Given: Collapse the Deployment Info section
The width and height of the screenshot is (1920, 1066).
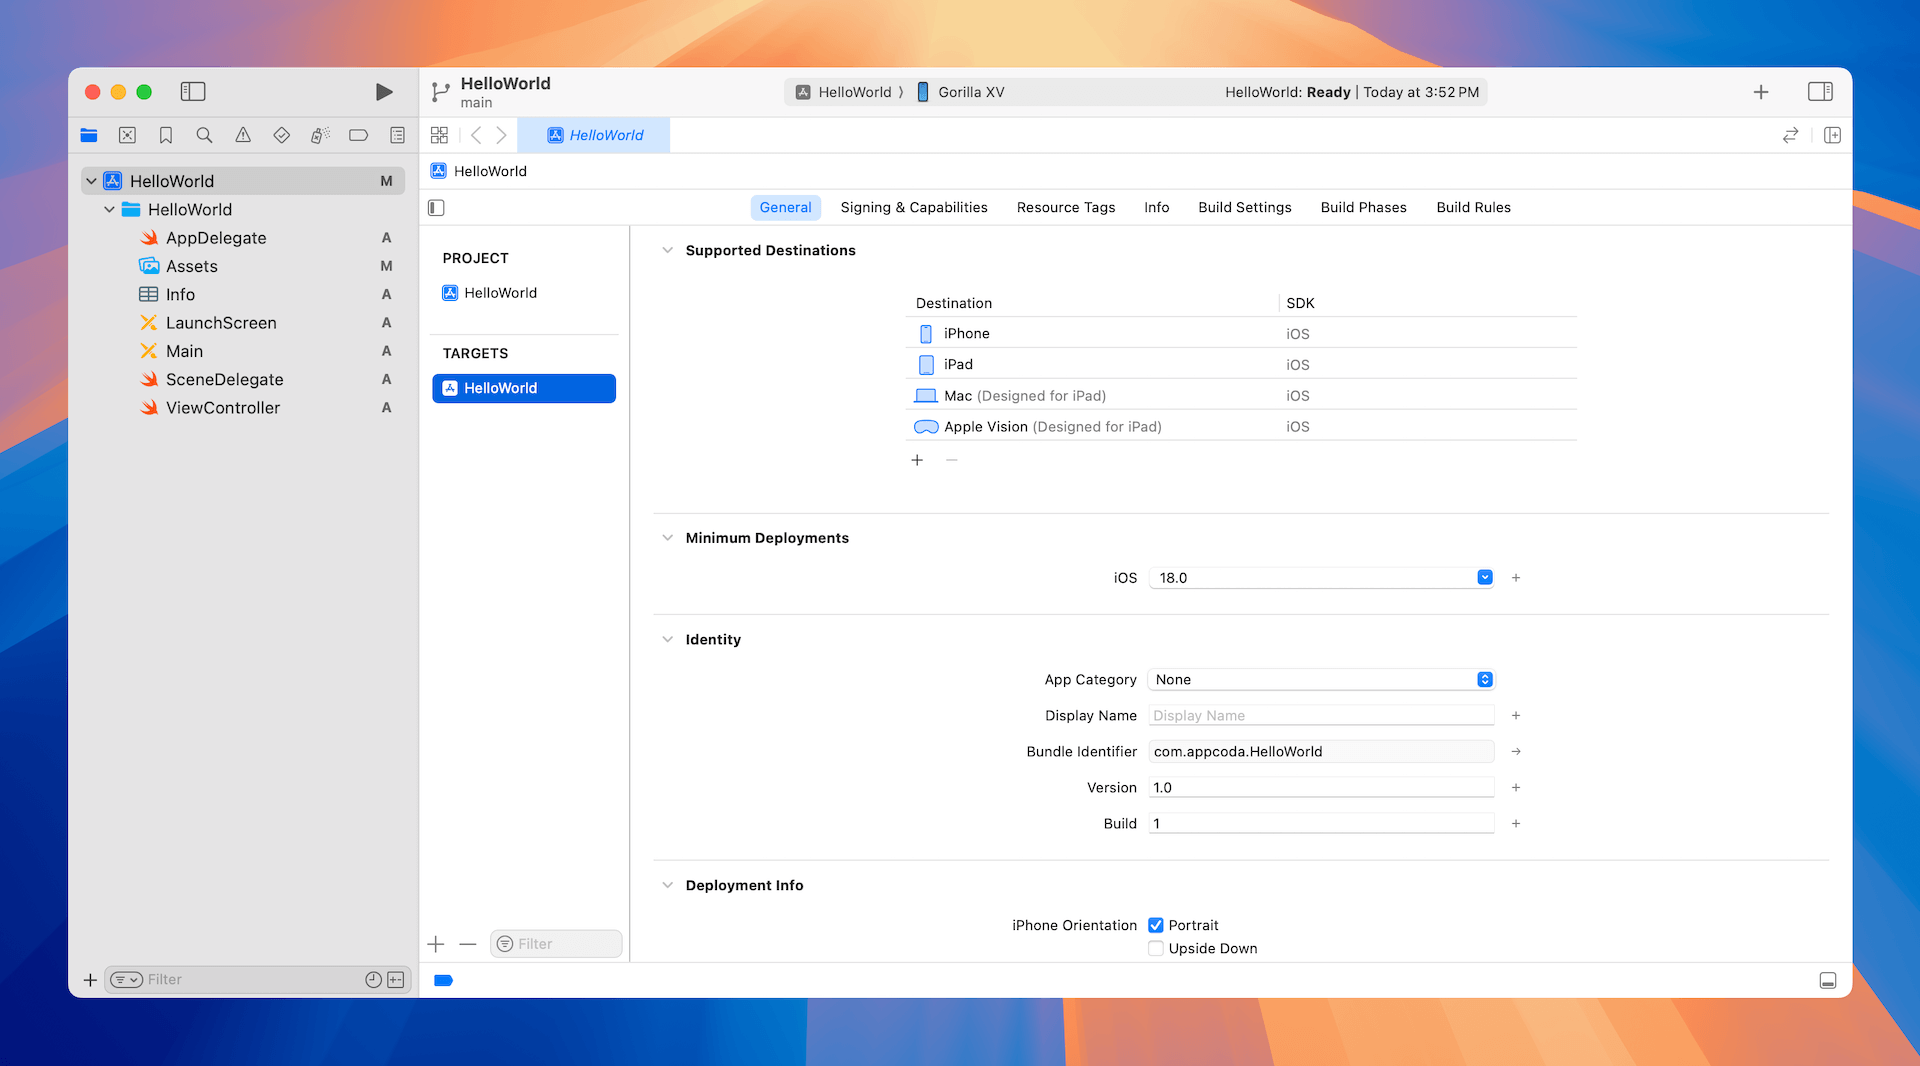Looking at the screenshot, I should (x=668, y=886).
